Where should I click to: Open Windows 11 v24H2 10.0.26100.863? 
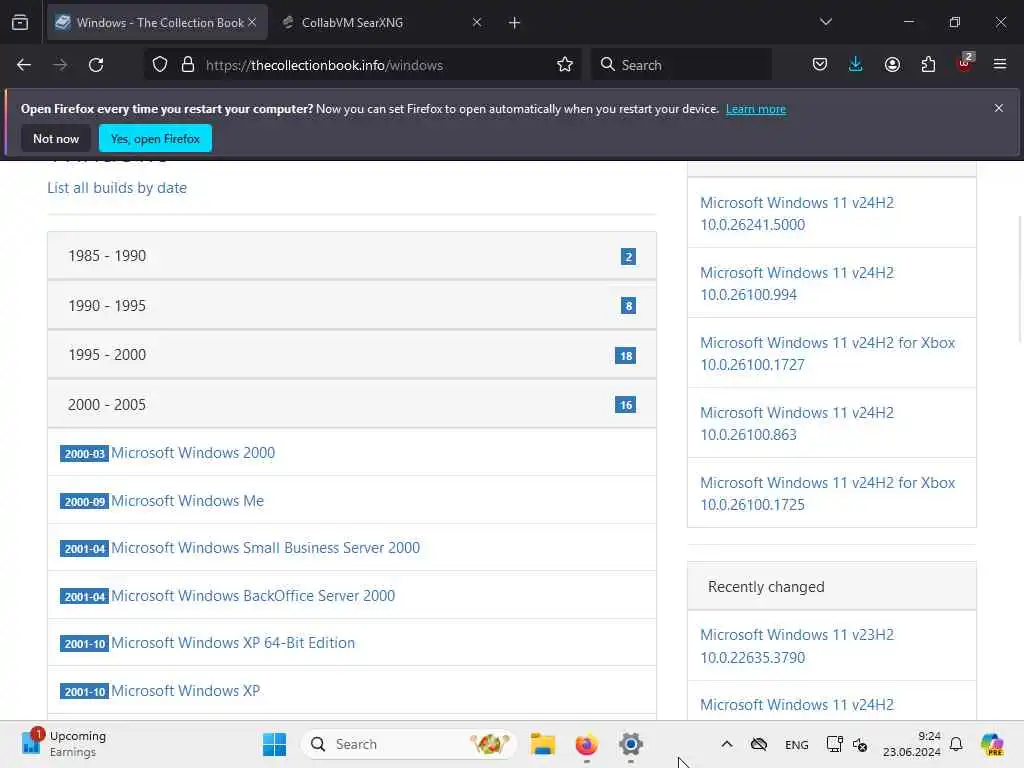pyautogui.click(x=797, y=423)
